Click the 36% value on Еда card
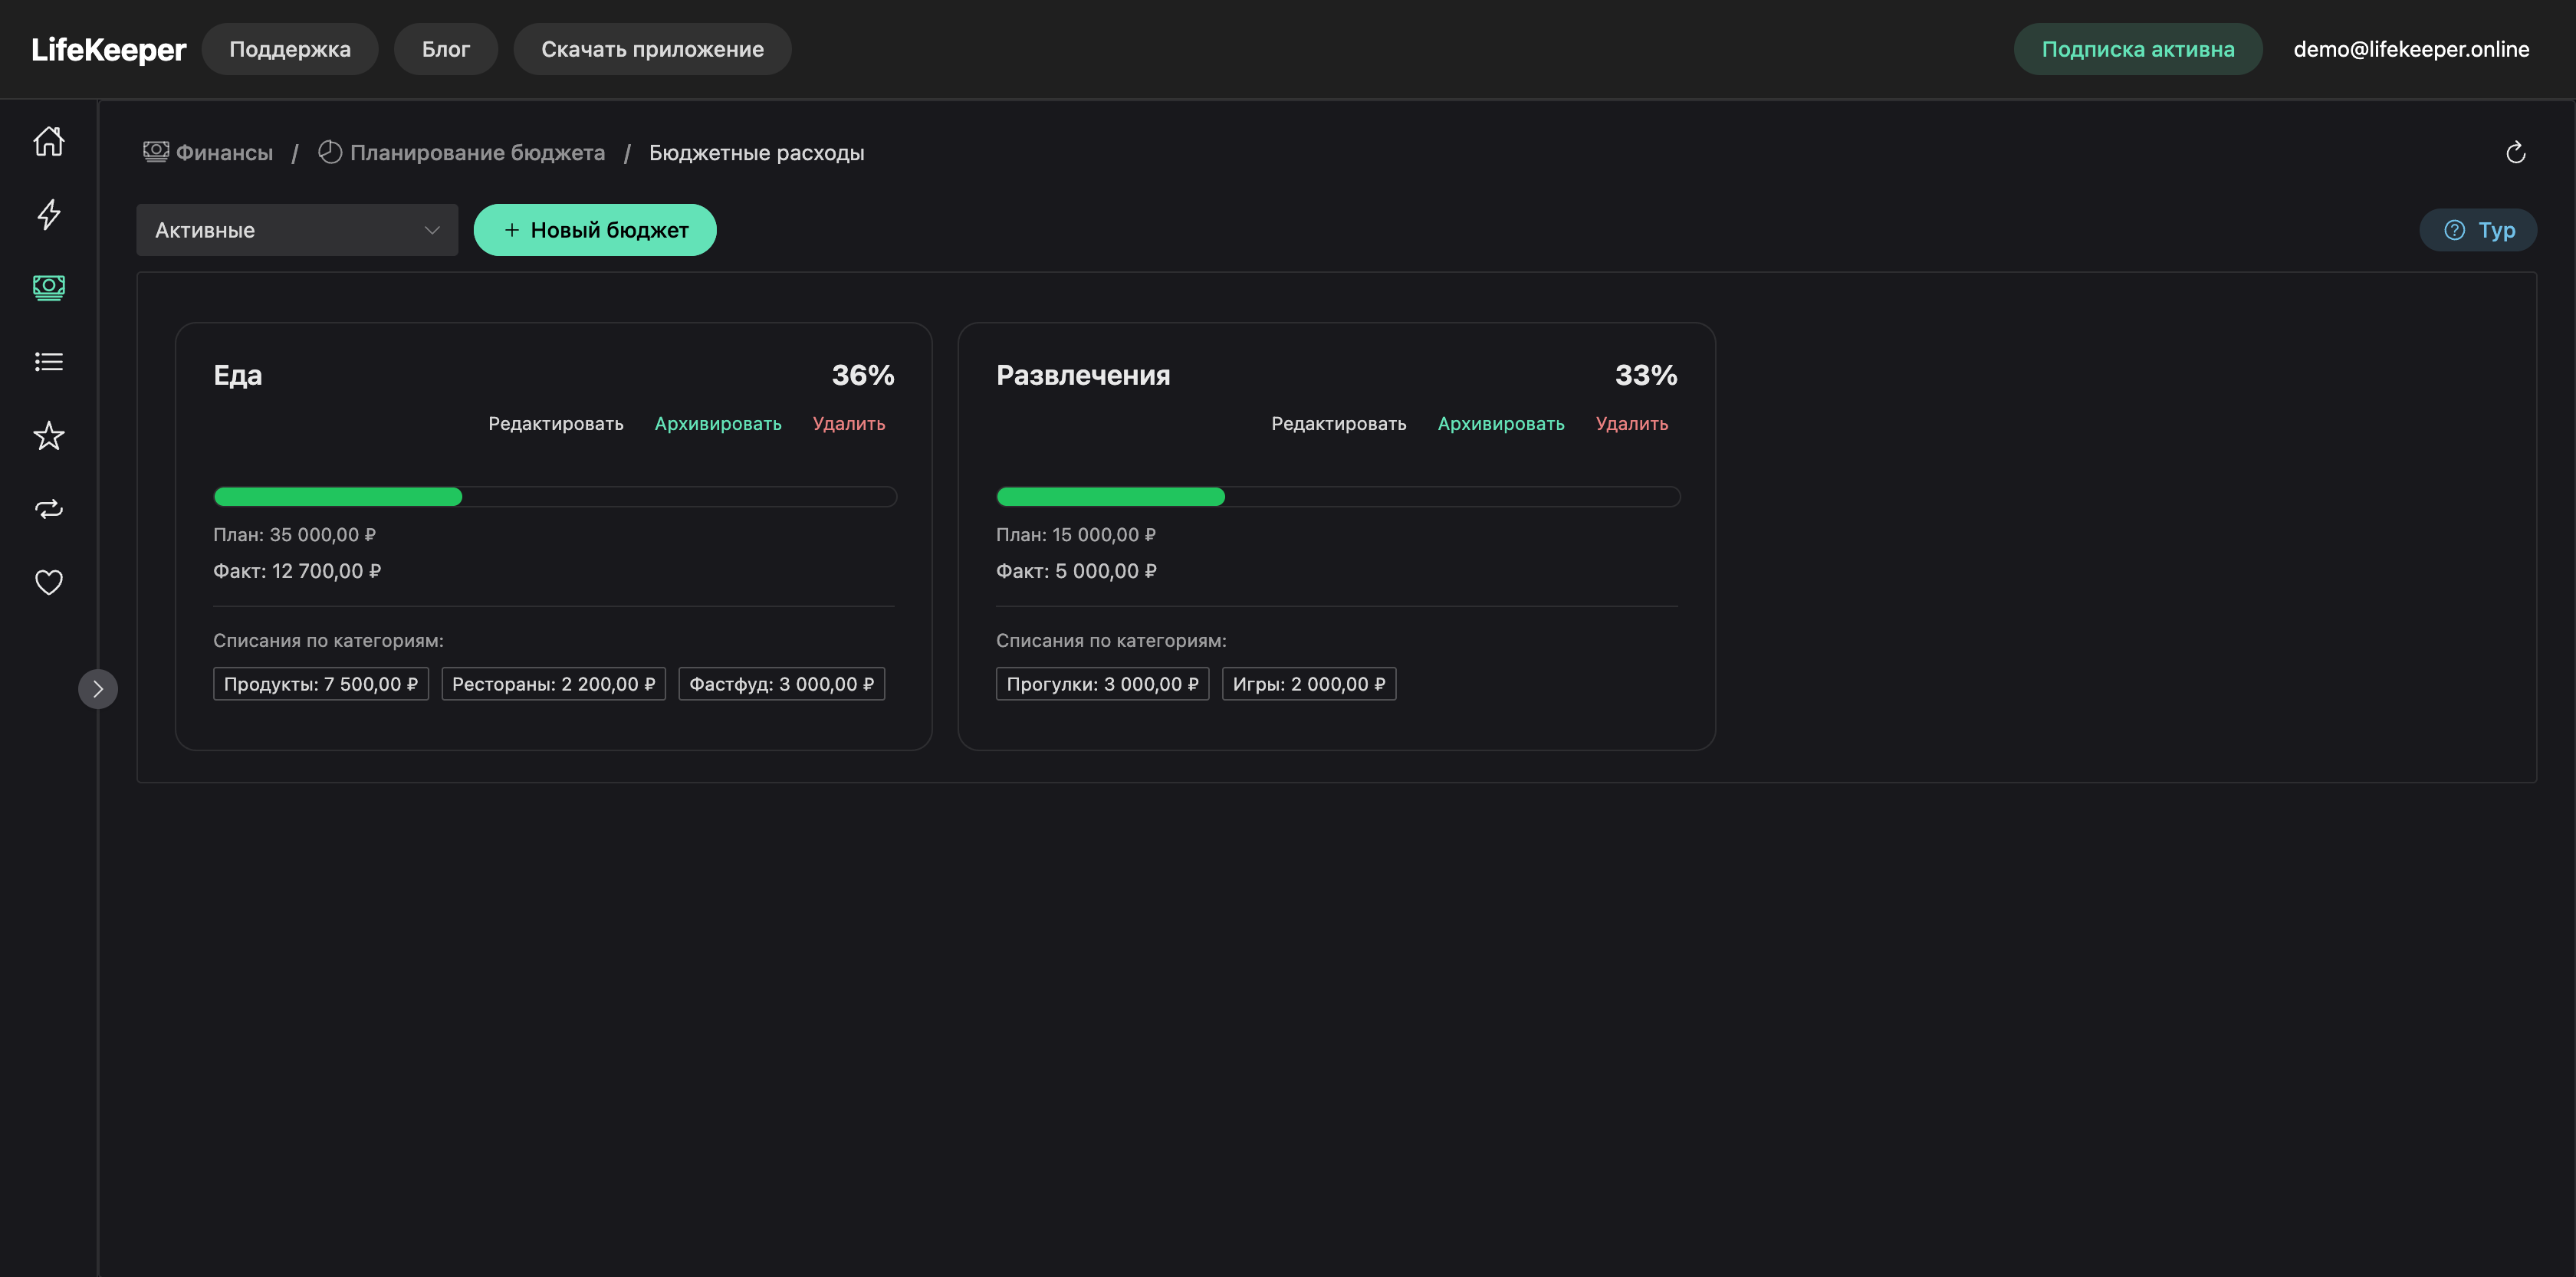Screen dimensions: 2576x1277 (x=863, y=375)
